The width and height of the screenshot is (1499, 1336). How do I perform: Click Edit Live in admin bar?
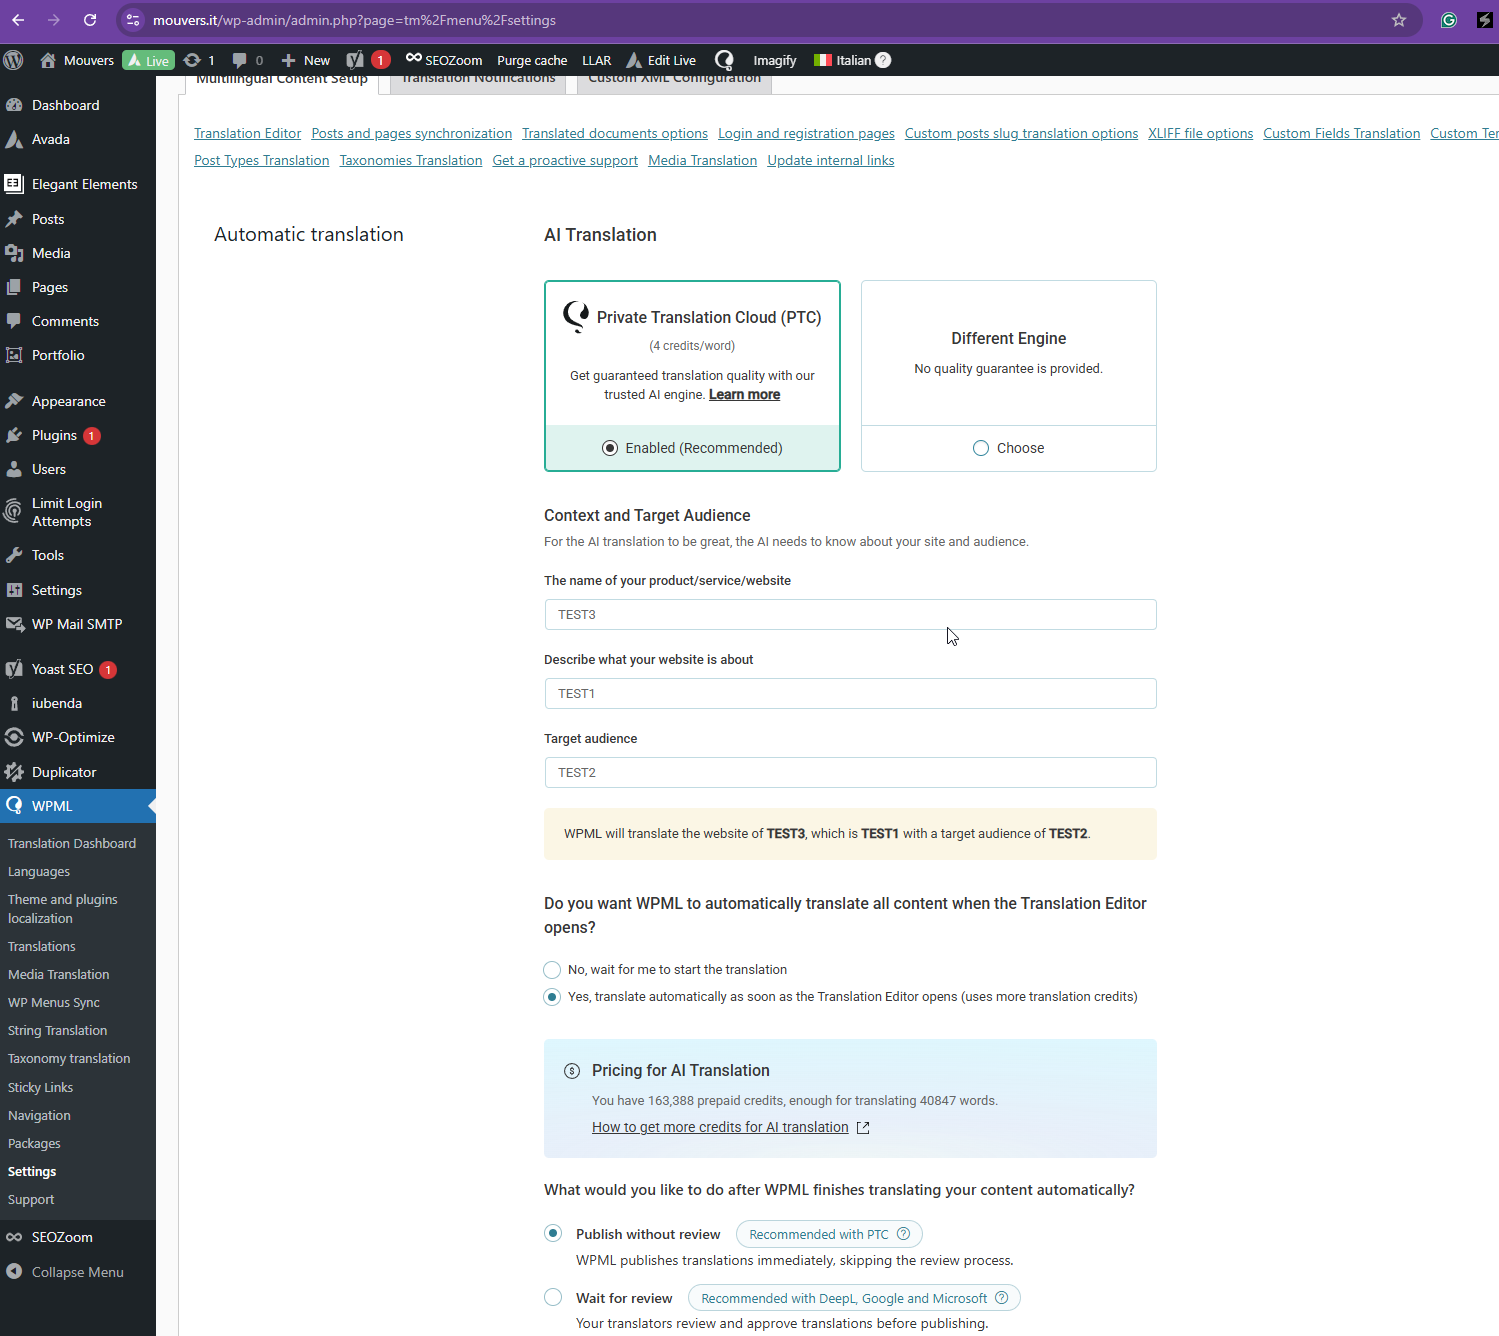661,60
